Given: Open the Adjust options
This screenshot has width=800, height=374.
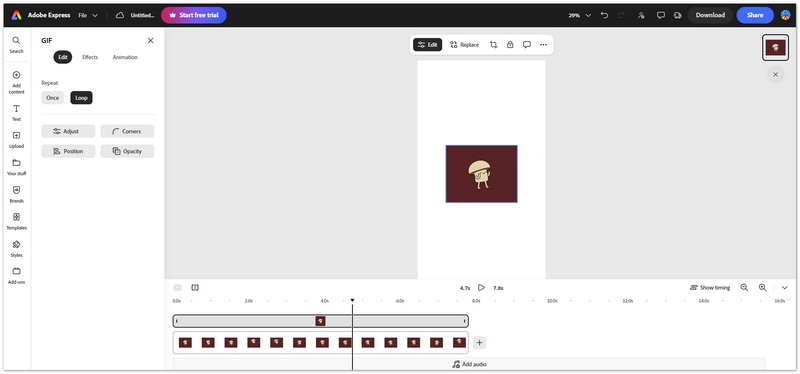Looking at the screenshot, I should tap(68, 131).
